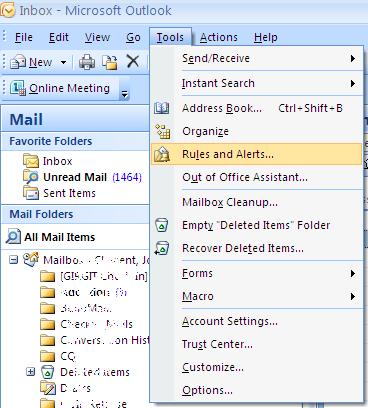Open the Macro submenu
Image resolution: width=368 pixels, height=408 pixels.
256,296
